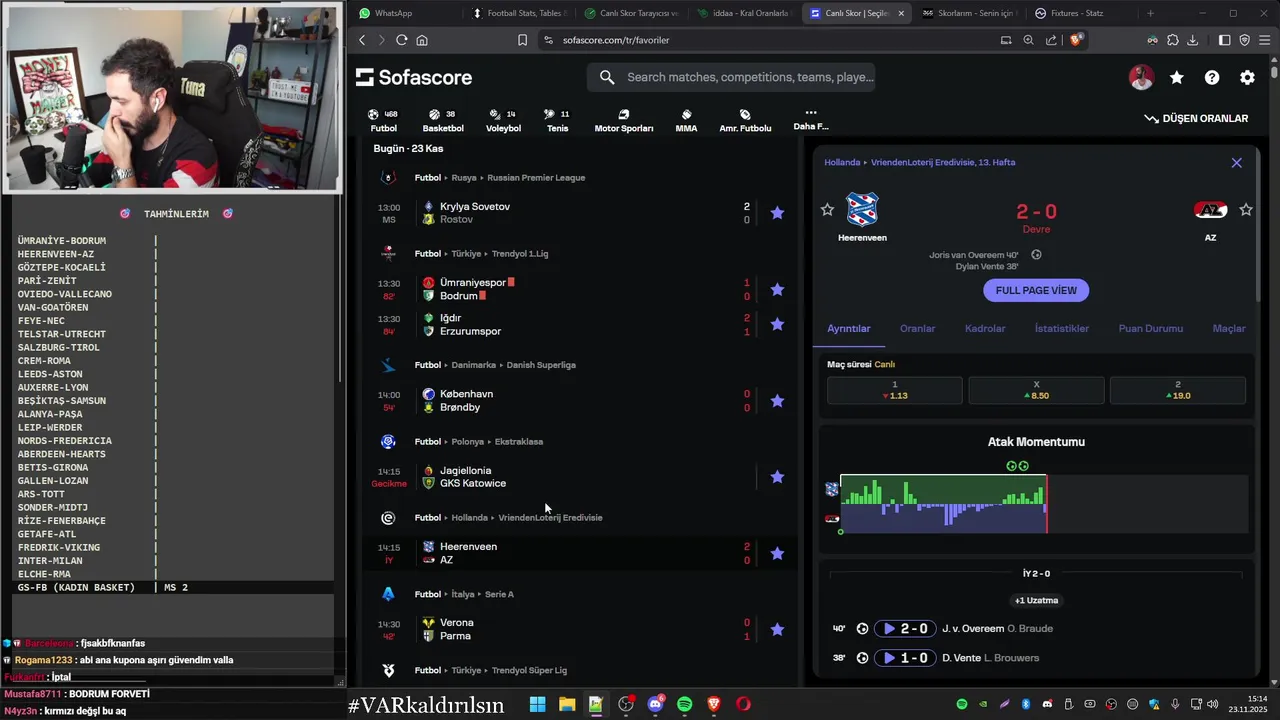The width and height of the screenshot is (1280, 720).
Task: Switch to the Ayrıntılar tab
Action: [849, 328]
